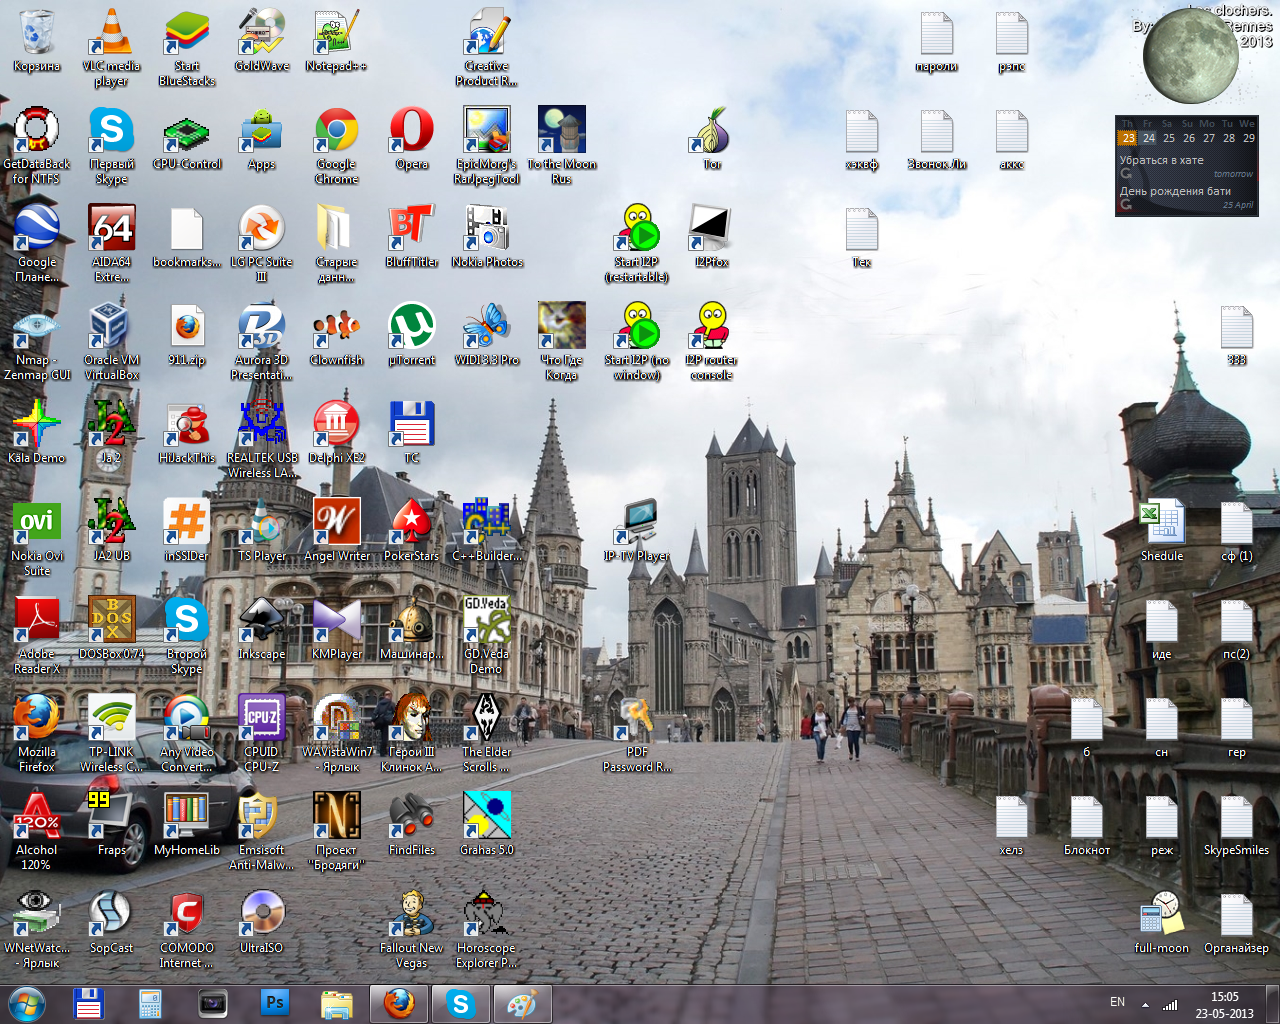This screenshot has width=1280, height=1024.
Task: Launch PokerStars shortcut
Action: tap(412, 531)
